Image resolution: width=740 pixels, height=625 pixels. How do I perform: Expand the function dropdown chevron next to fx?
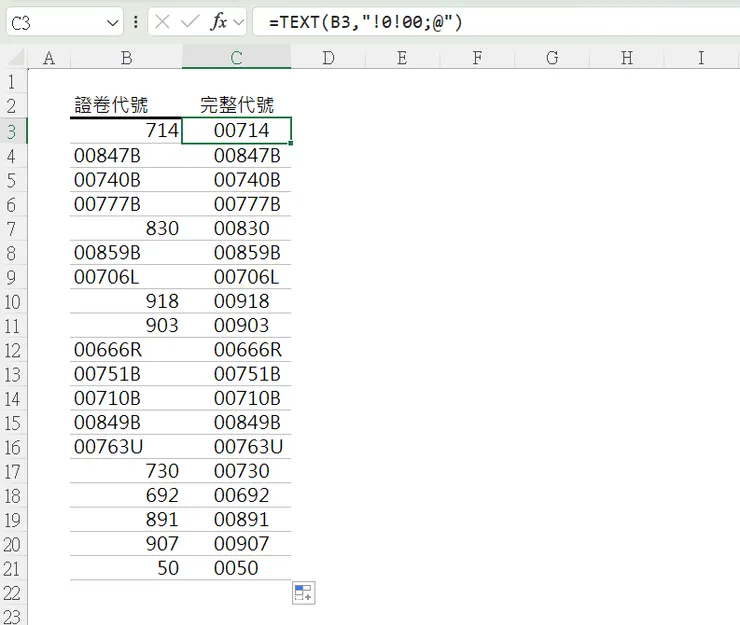(x=239, y=22)
